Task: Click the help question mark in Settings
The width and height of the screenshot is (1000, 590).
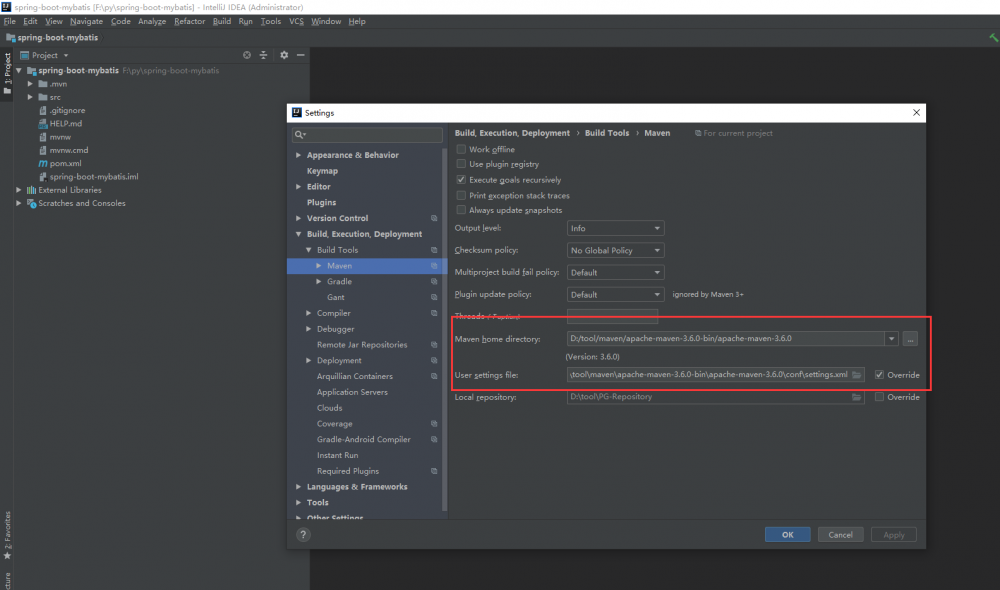Action: click(303, 535)
